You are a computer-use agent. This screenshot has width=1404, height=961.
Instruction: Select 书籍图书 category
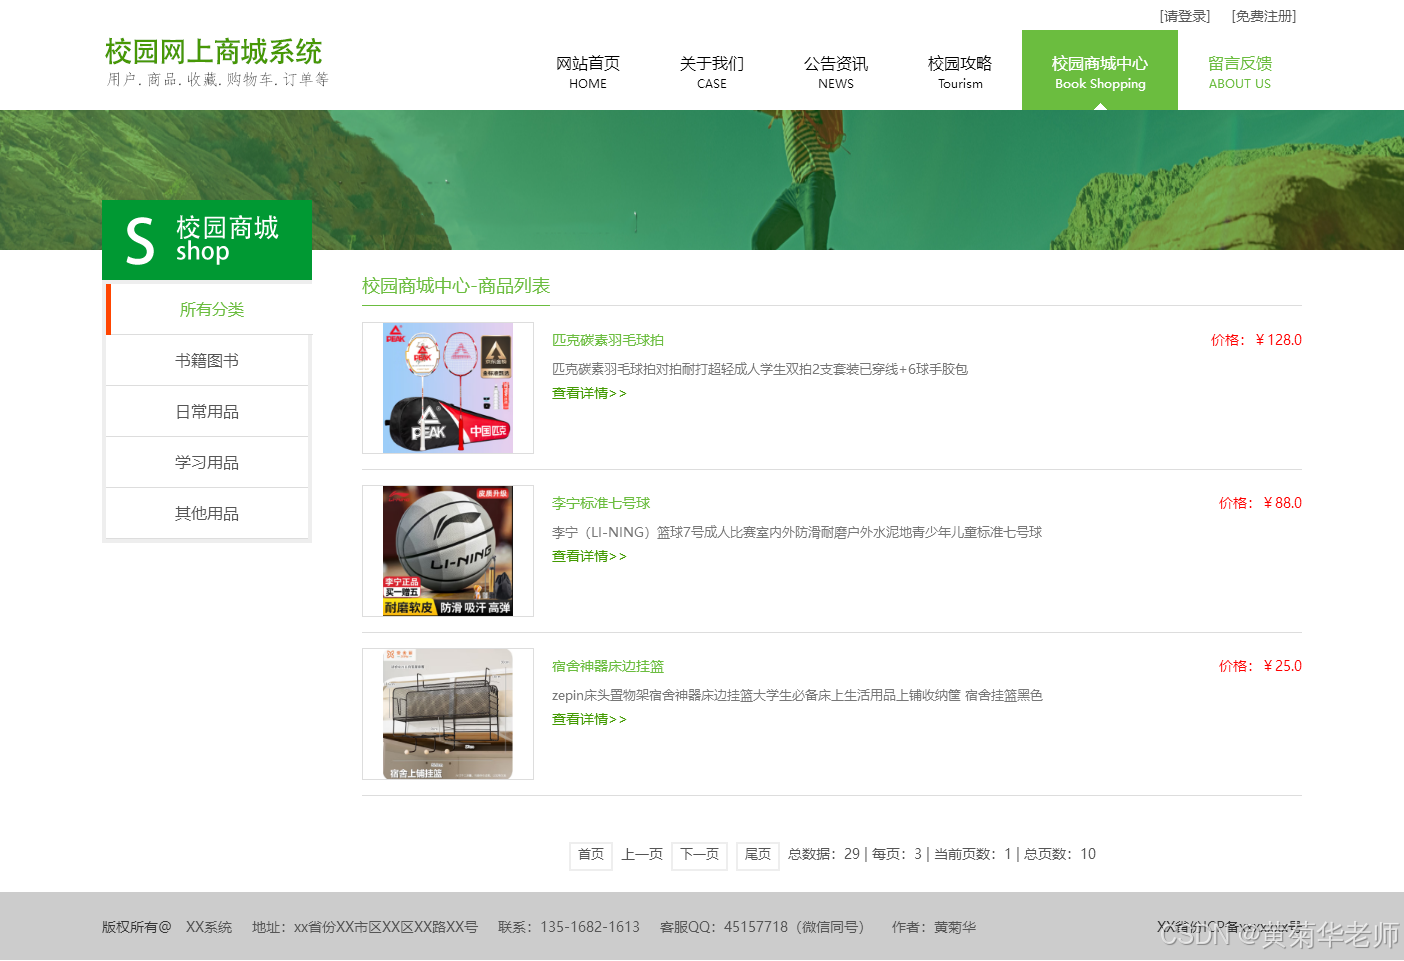coord(207,360)
